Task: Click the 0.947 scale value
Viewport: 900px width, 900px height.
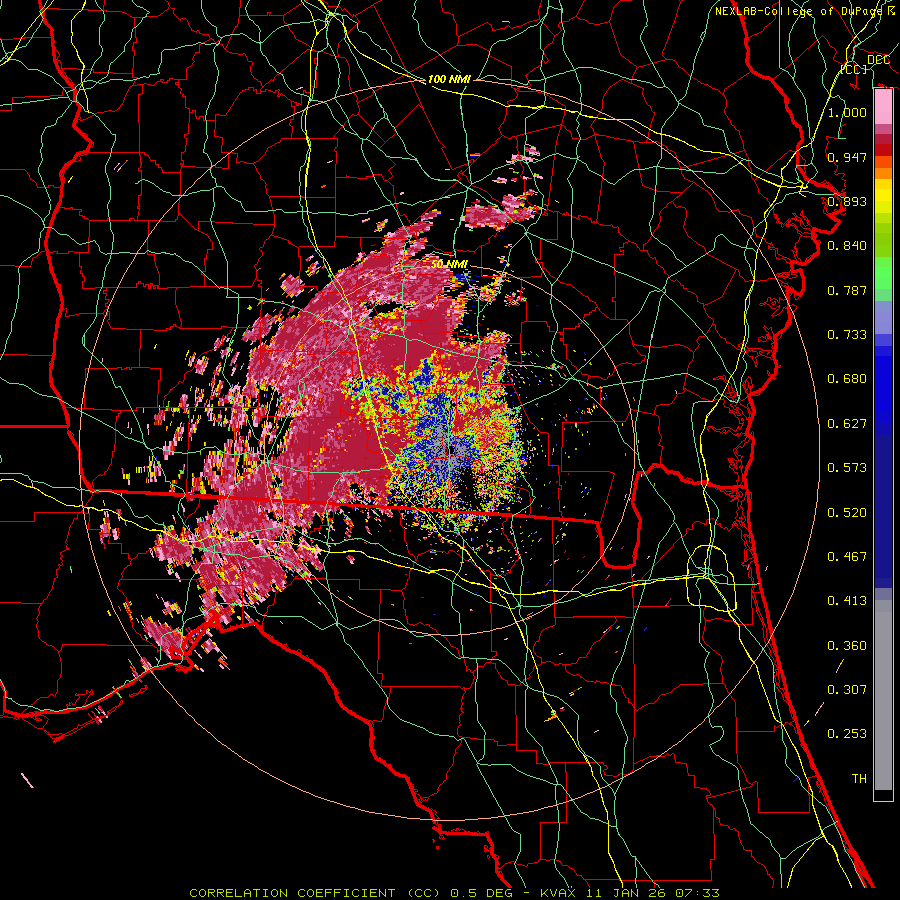Action: [x=847, y=157]
